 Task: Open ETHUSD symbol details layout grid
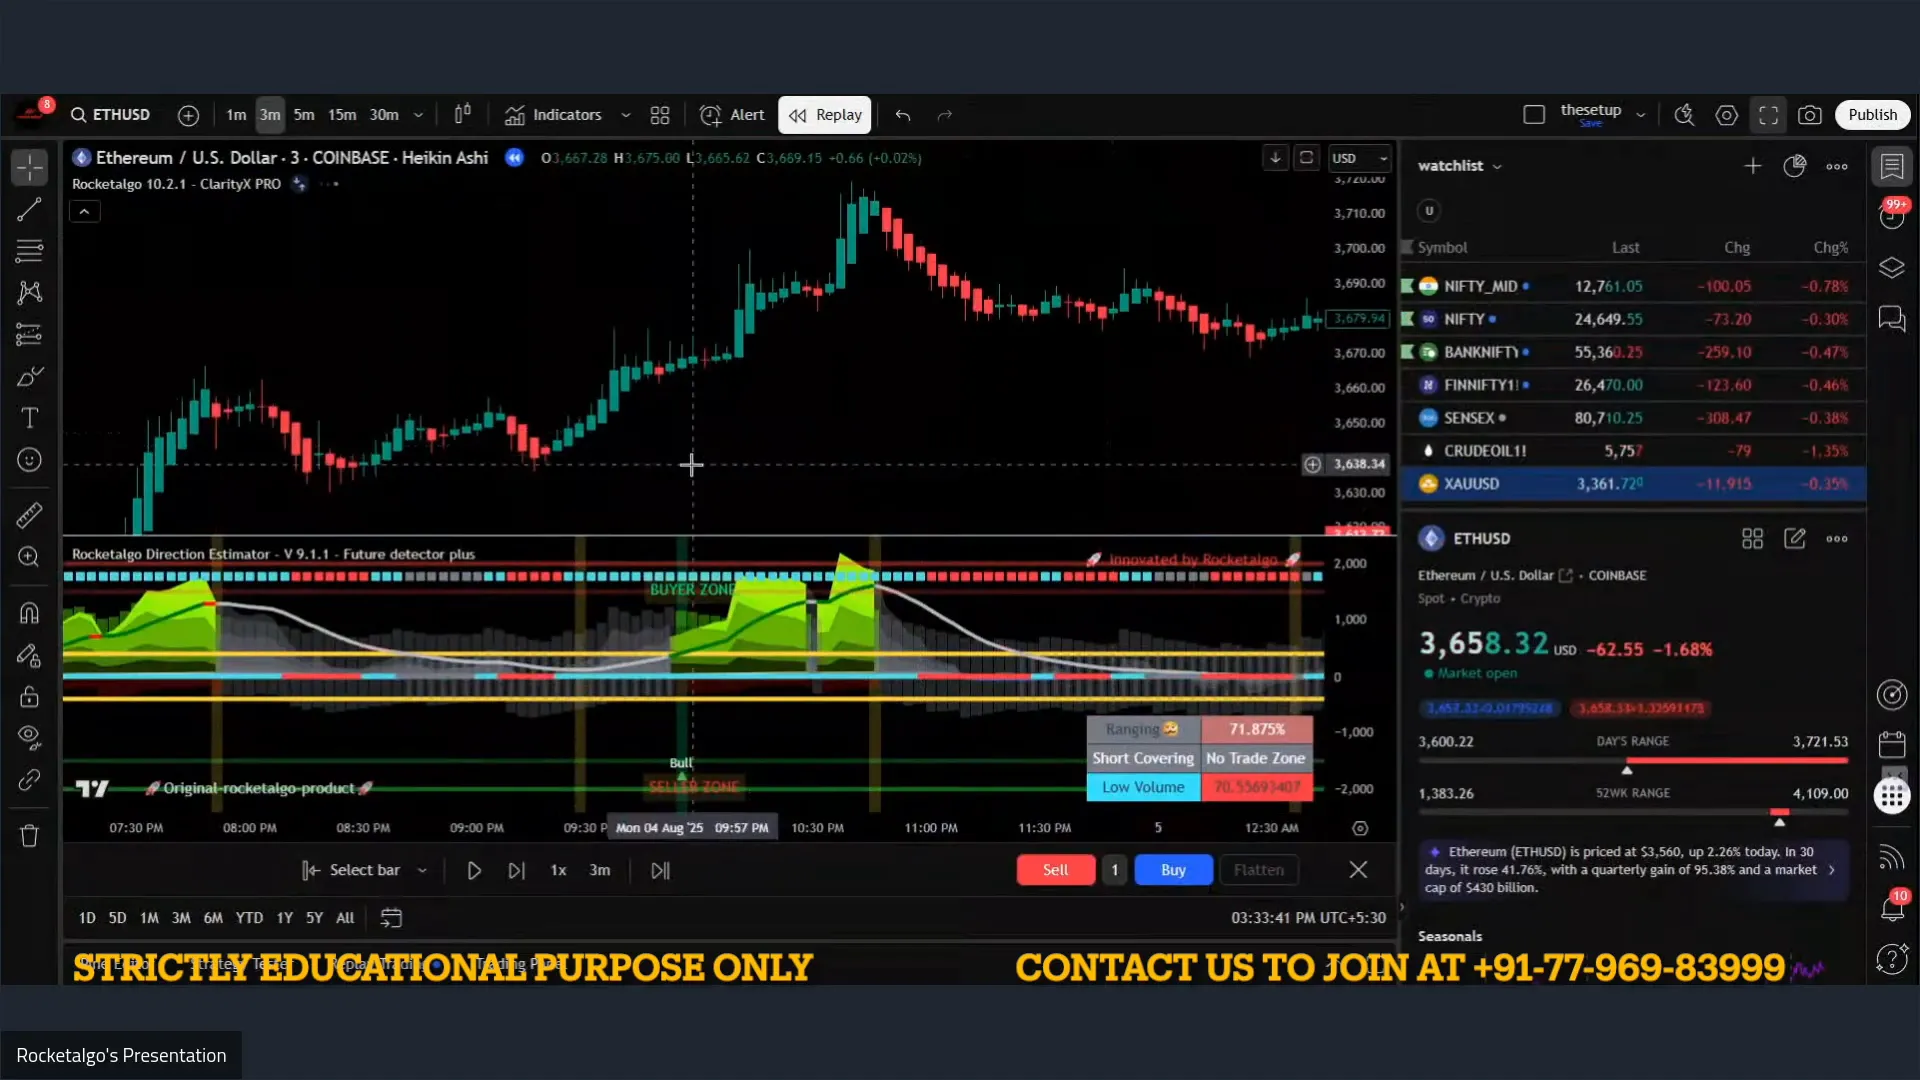[1752, 539]
